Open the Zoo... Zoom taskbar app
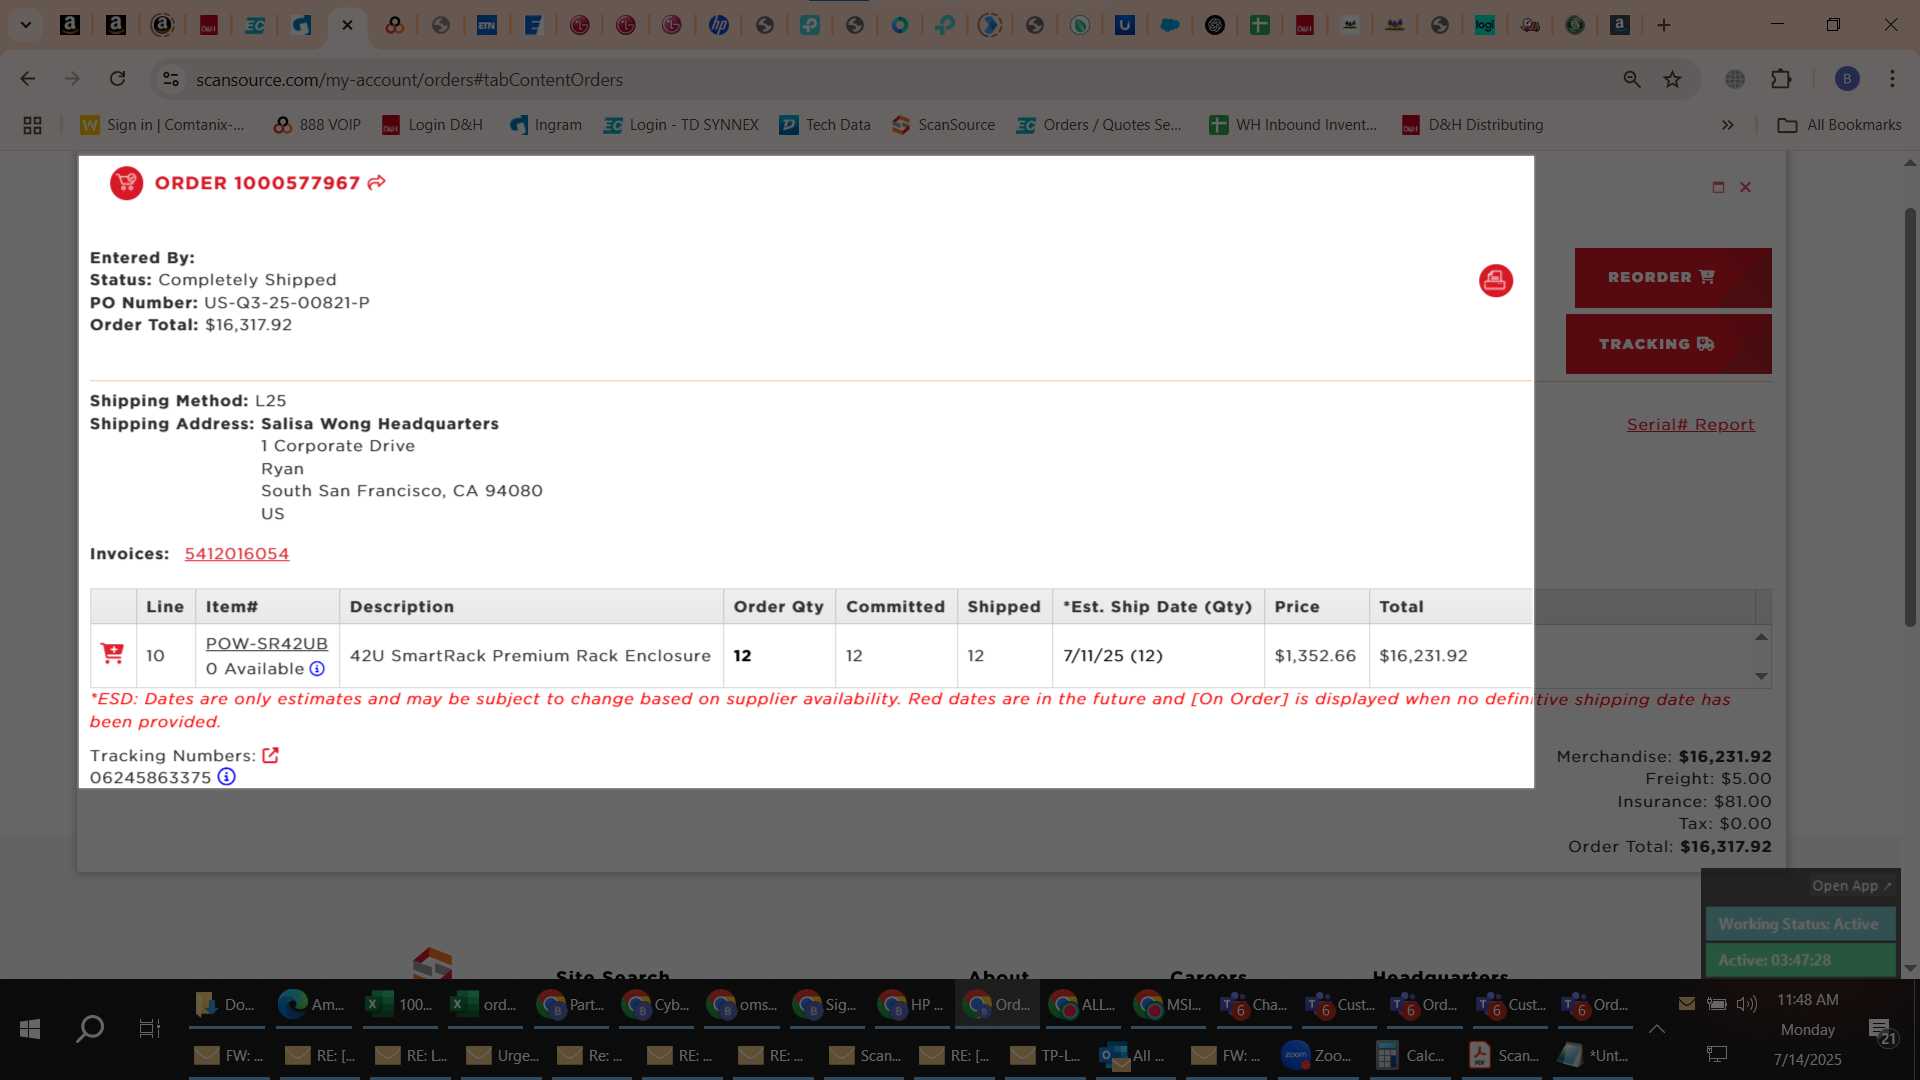This screenshot has height=1080, width=1920. pyautogui.click(x=1319, y=1055)
